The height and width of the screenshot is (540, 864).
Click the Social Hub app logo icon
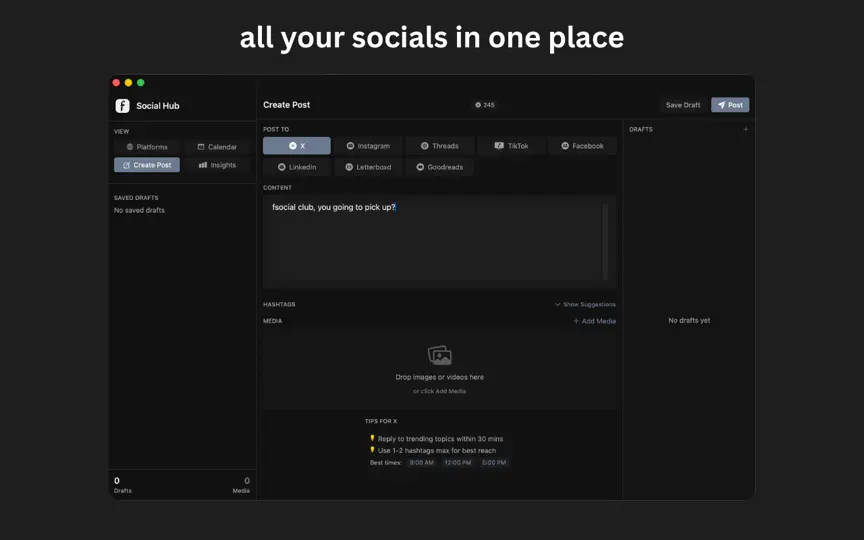(122, 106)
